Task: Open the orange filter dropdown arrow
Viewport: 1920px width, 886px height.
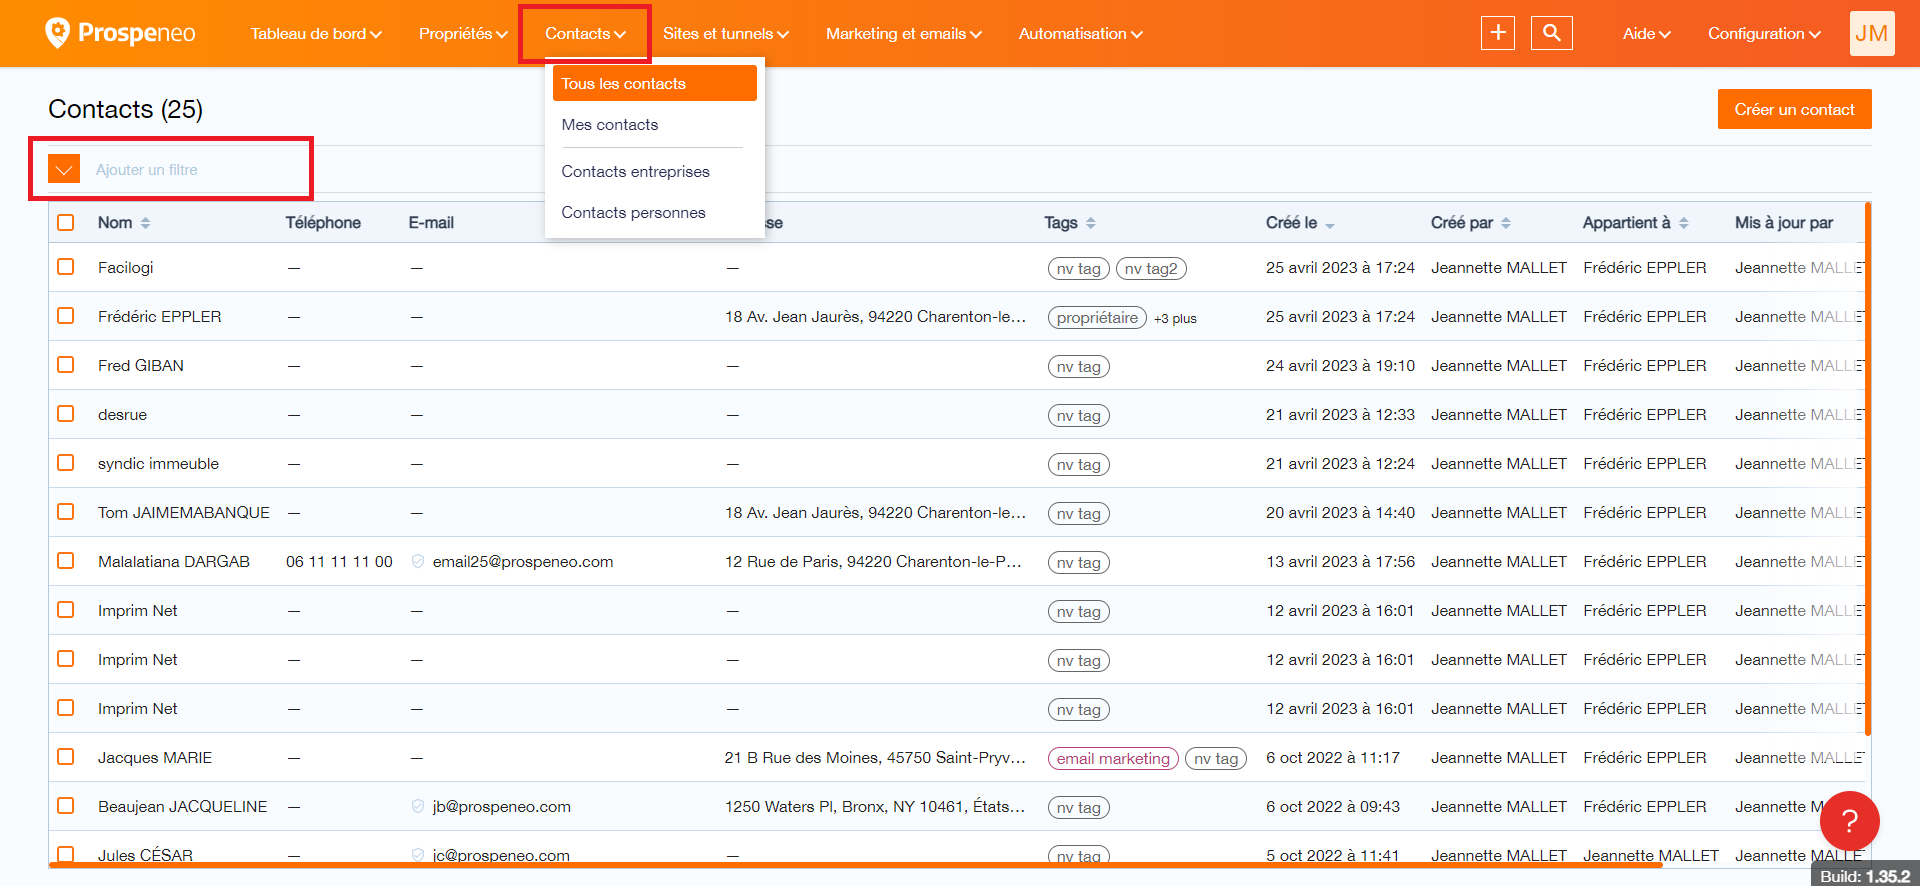Action: tap(64, 169)
